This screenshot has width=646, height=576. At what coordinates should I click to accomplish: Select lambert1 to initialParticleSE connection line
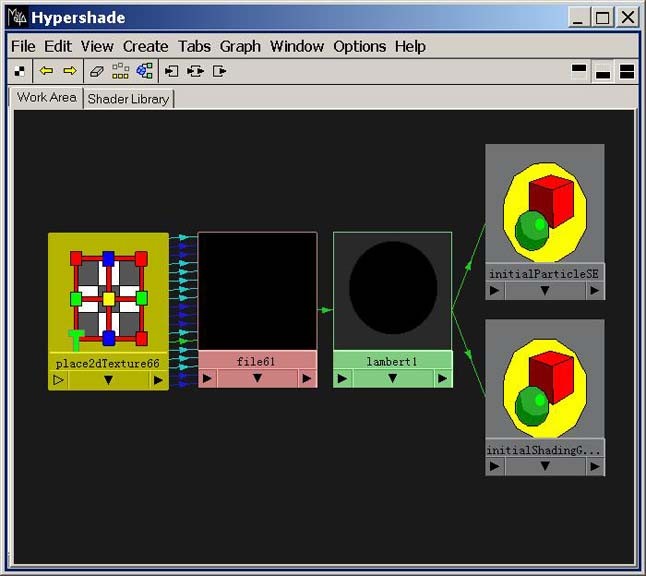(468, 267)
